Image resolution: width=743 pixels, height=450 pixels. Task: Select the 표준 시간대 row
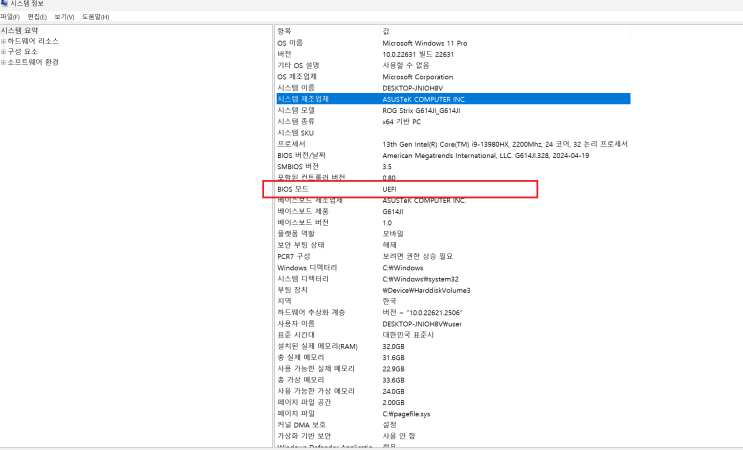[x=453, y=335]
